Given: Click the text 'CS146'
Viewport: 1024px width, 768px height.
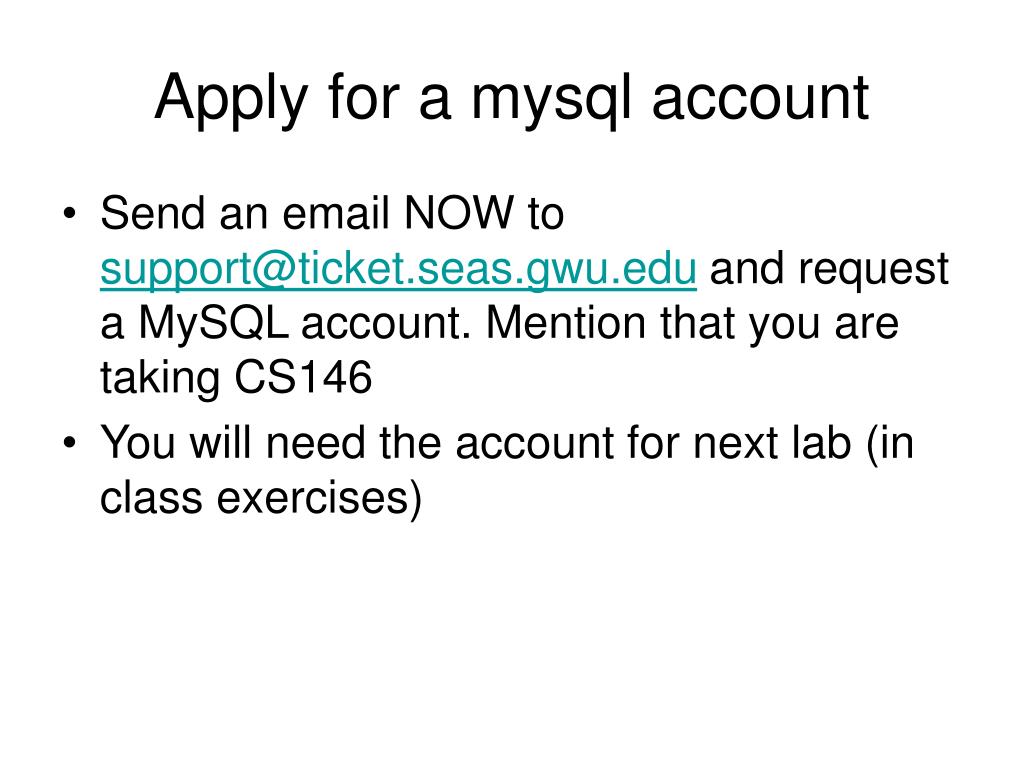Looking at the screenshot, I should coord(303,377).
